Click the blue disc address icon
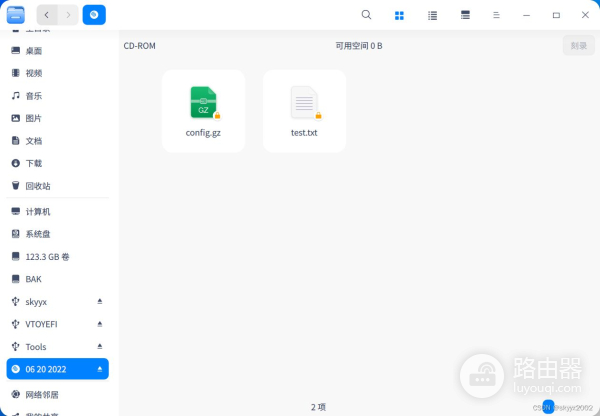 point(94,15)
